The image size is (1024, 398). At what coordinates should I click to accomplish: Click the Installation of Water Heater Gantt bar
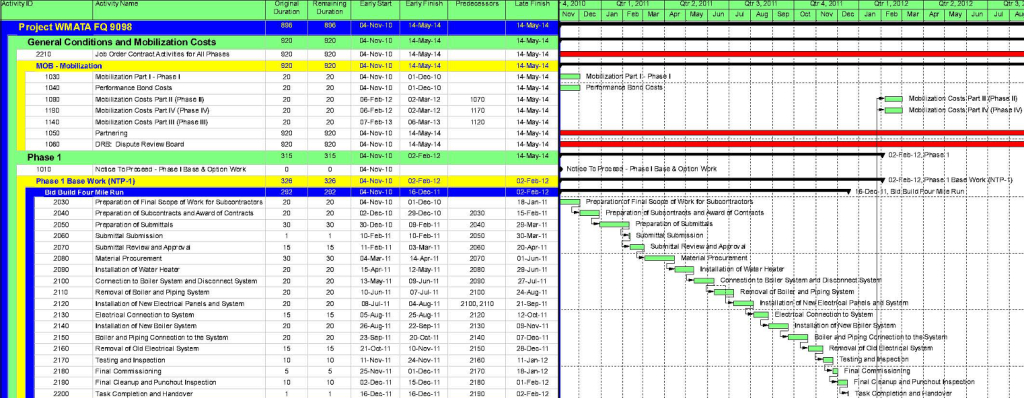684,269
